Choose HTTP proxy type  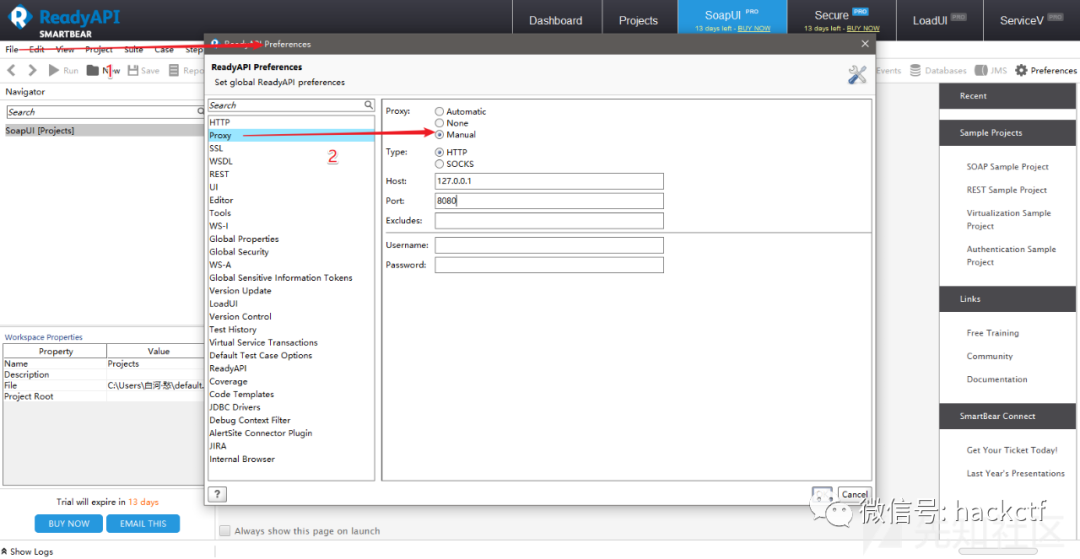coord(439,152)
